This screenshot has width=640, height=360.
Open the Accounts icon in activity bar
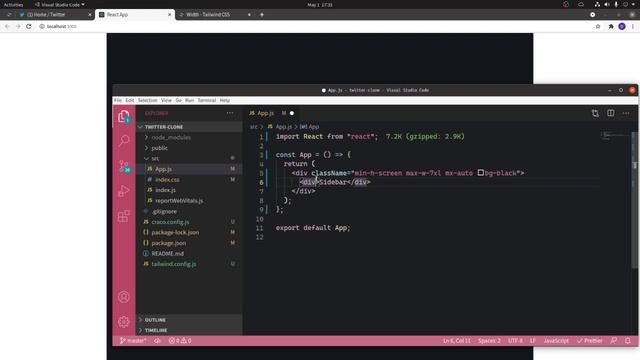click(124, 297)
